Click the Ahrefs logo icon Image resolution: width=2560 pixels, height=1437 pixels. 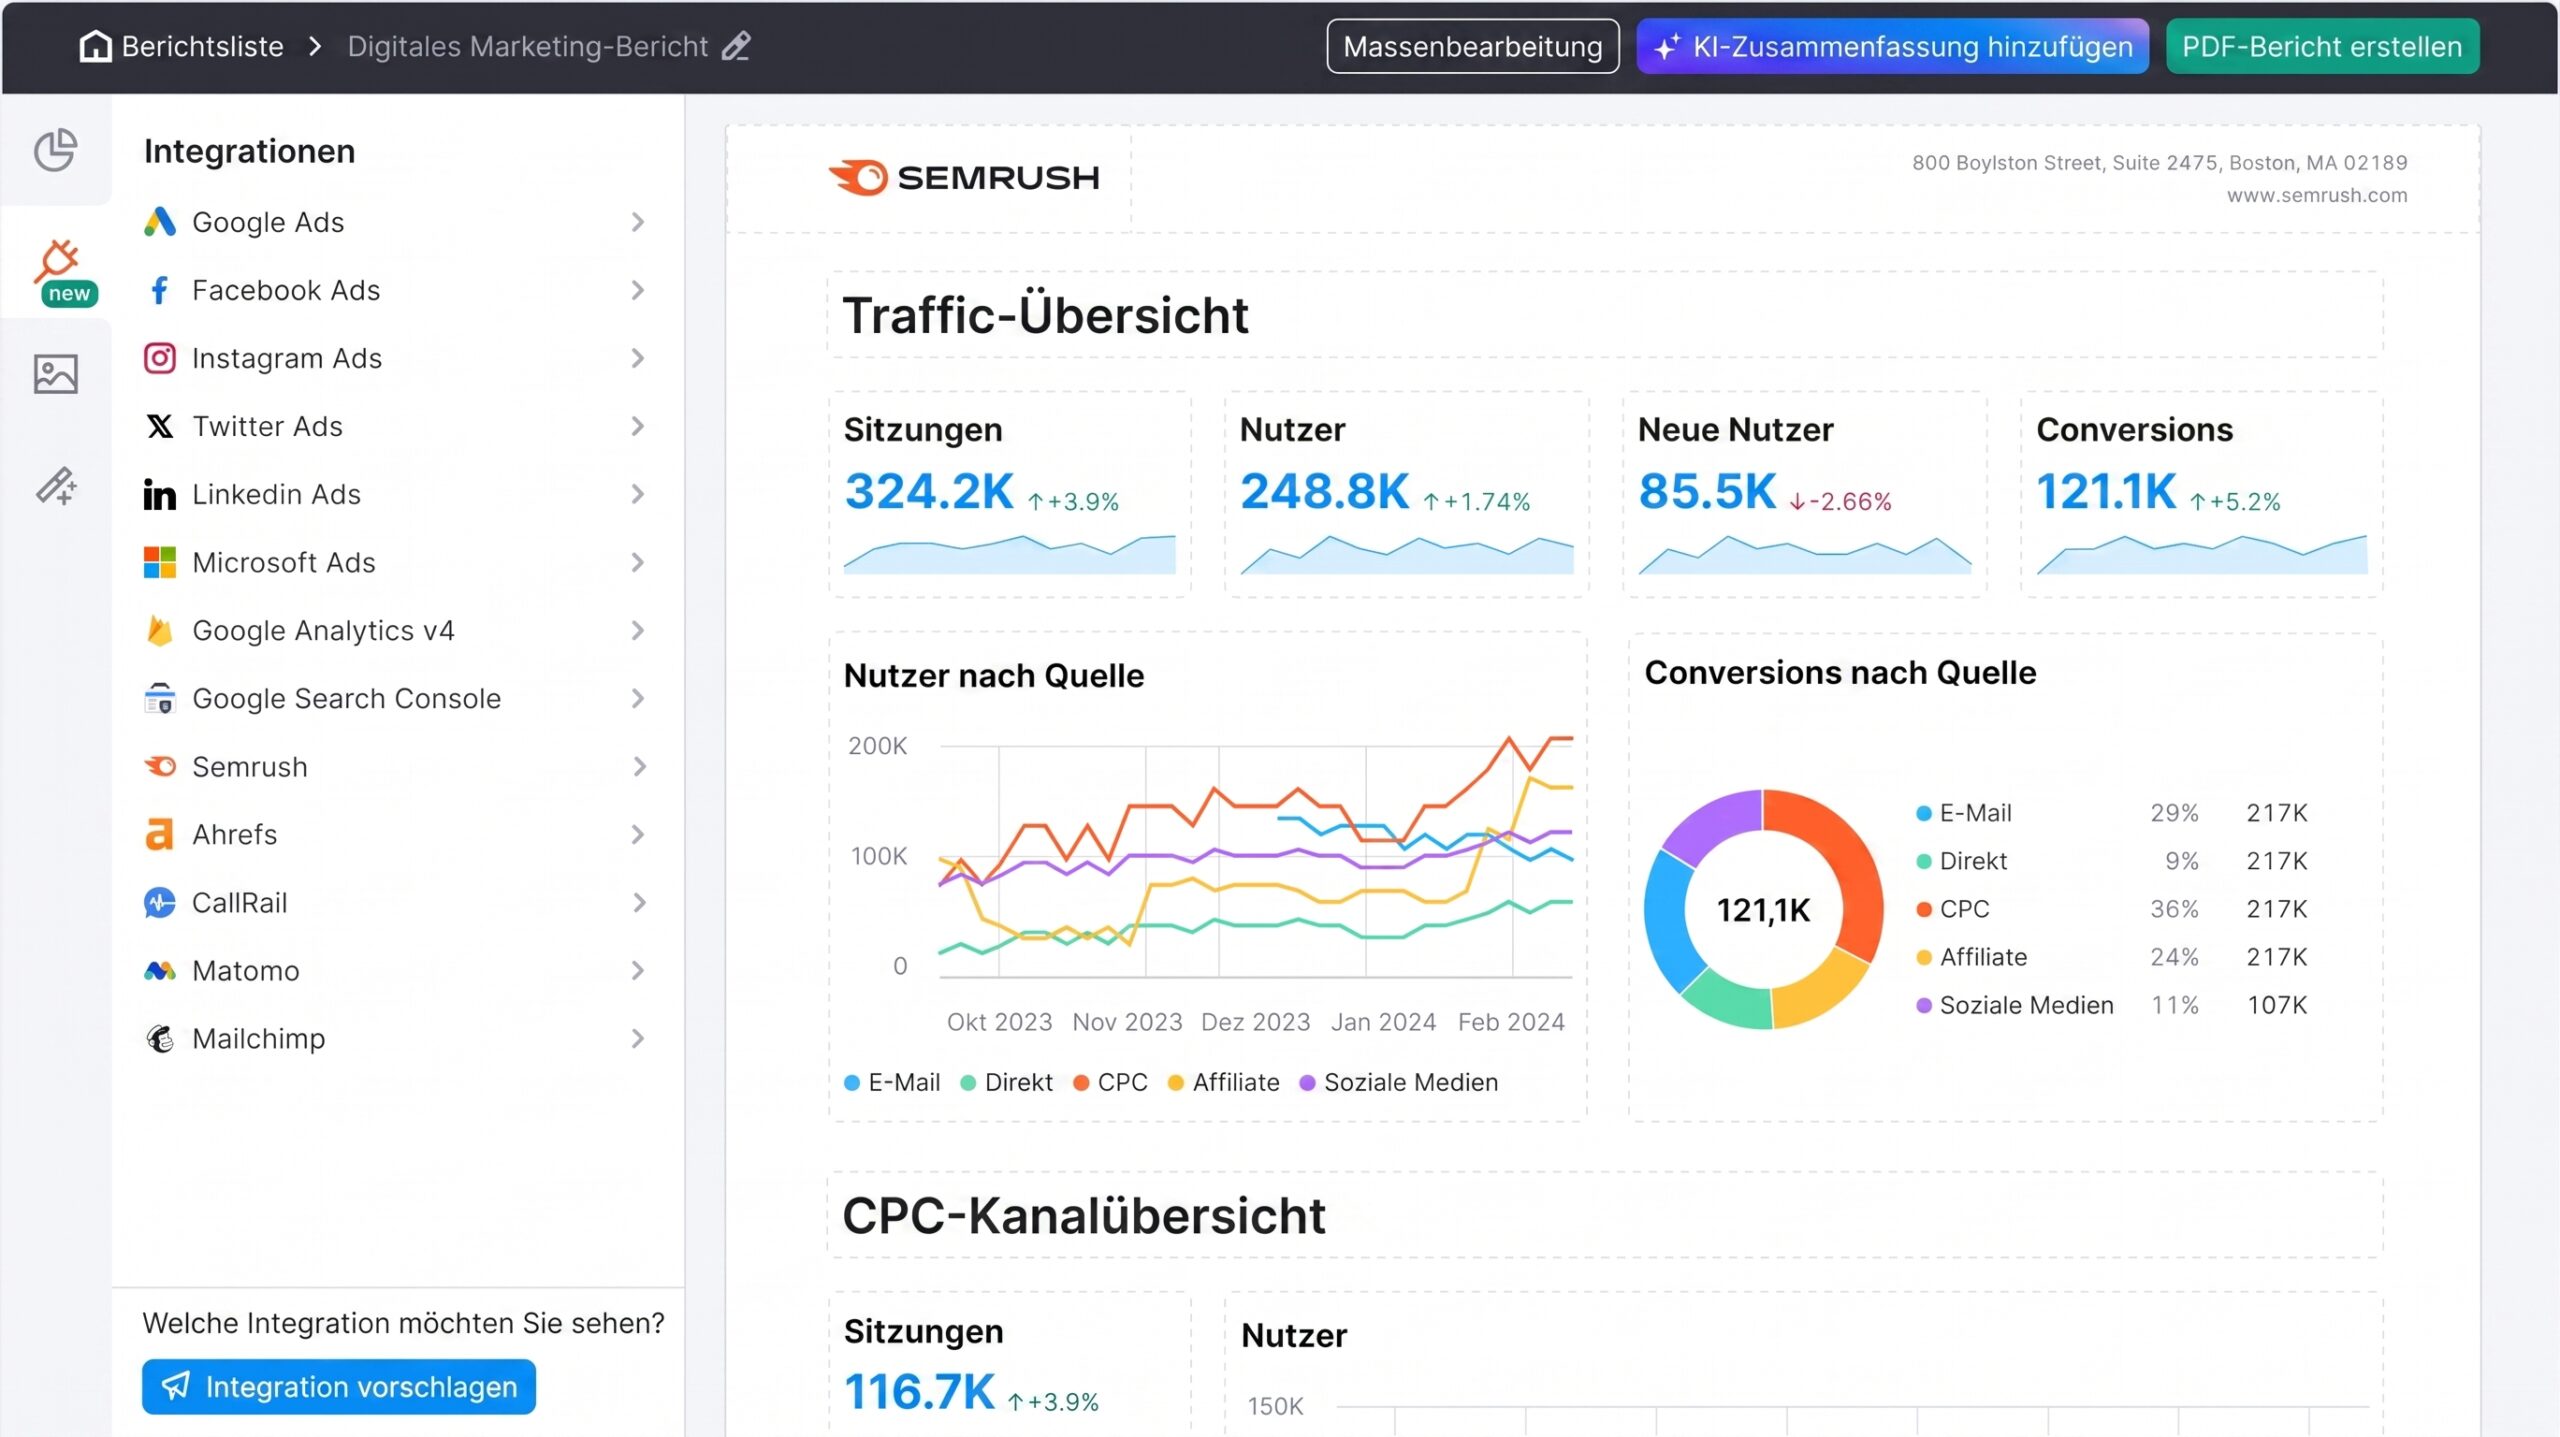[159, 834]
